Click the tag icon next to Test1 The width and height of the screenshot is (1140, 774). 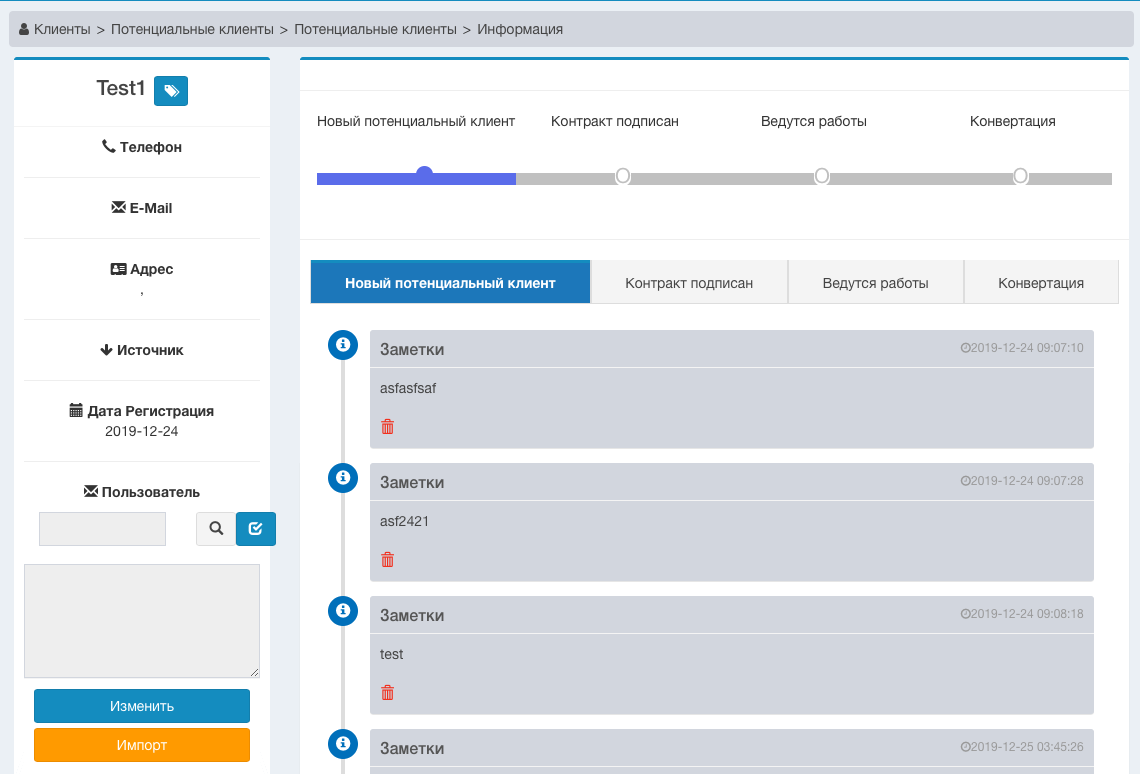(171, 90)
